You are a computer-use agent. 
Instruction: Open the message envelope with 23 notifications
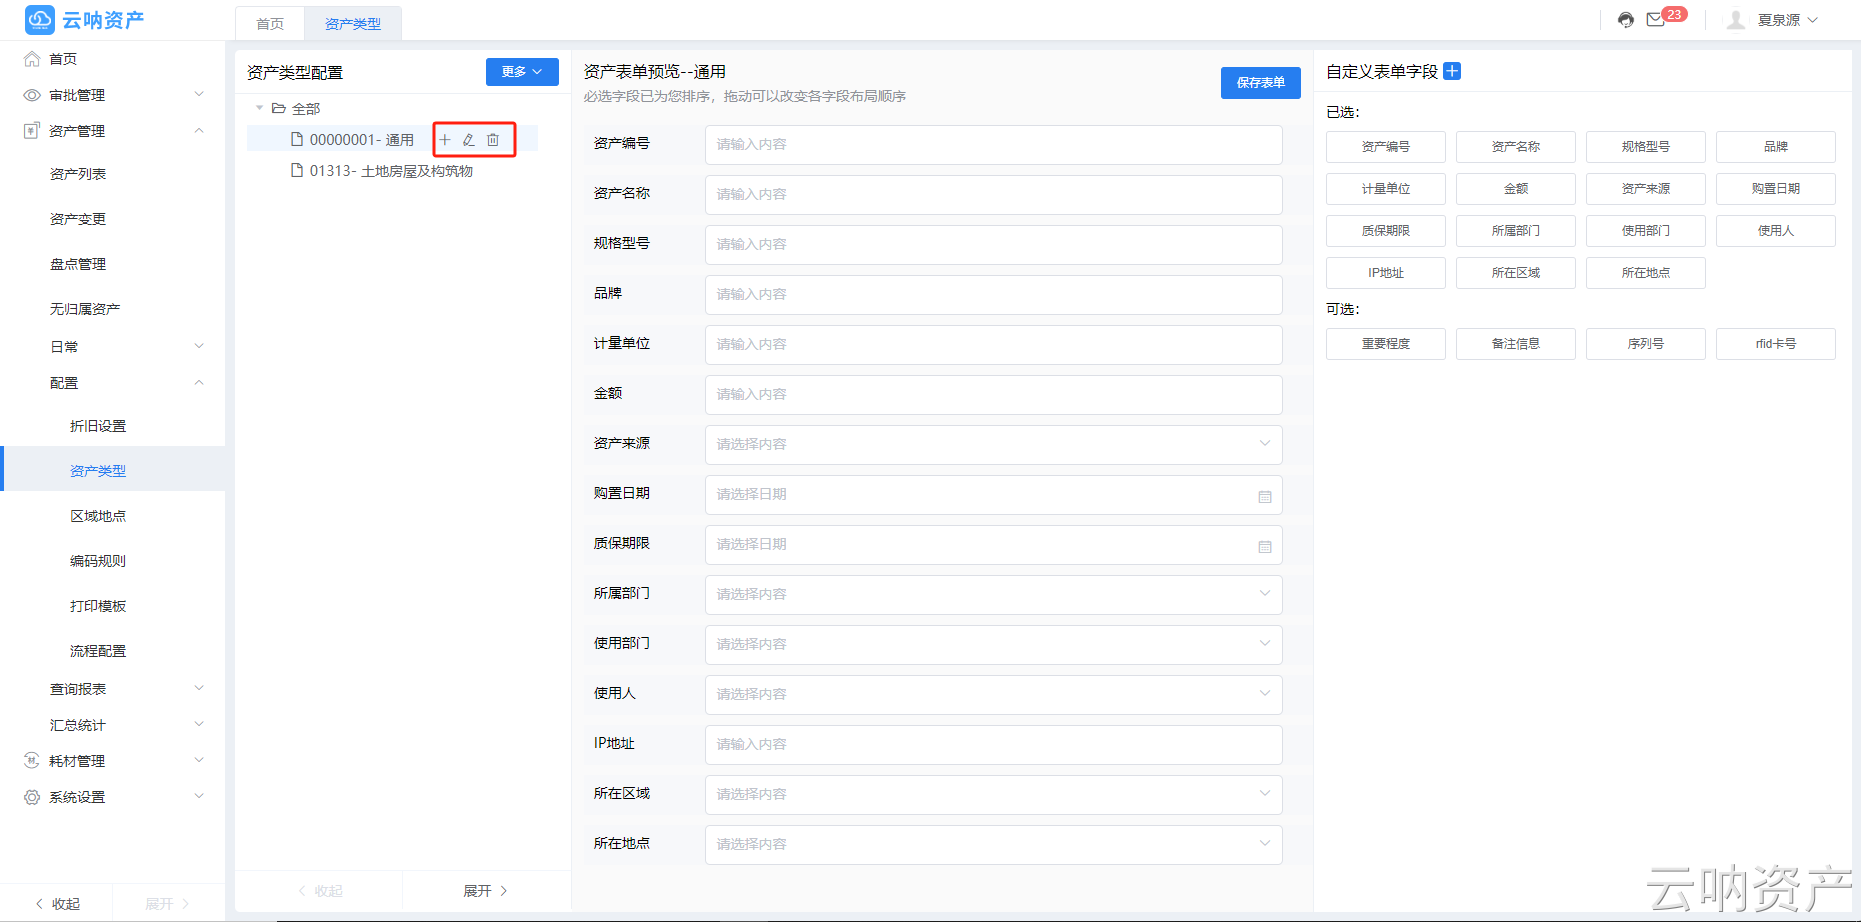click(1656, 18)
